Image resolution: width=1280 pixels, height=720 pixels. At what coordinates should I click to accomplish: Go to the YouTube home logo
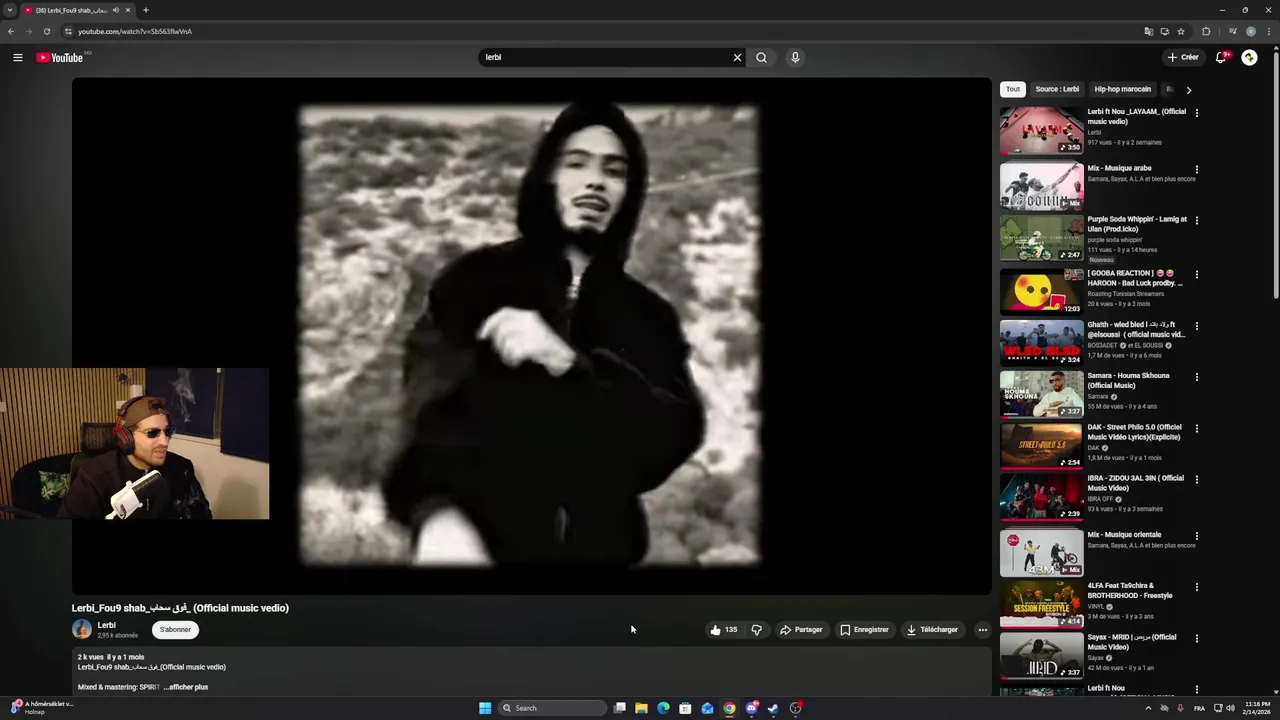[x=60, y=57]
